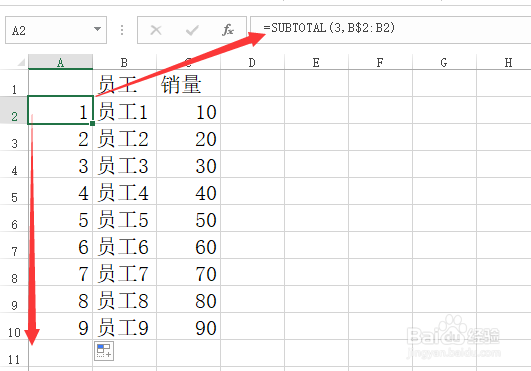Select sales cell with value 90
The image size is (531, 371).
[188, 326]
